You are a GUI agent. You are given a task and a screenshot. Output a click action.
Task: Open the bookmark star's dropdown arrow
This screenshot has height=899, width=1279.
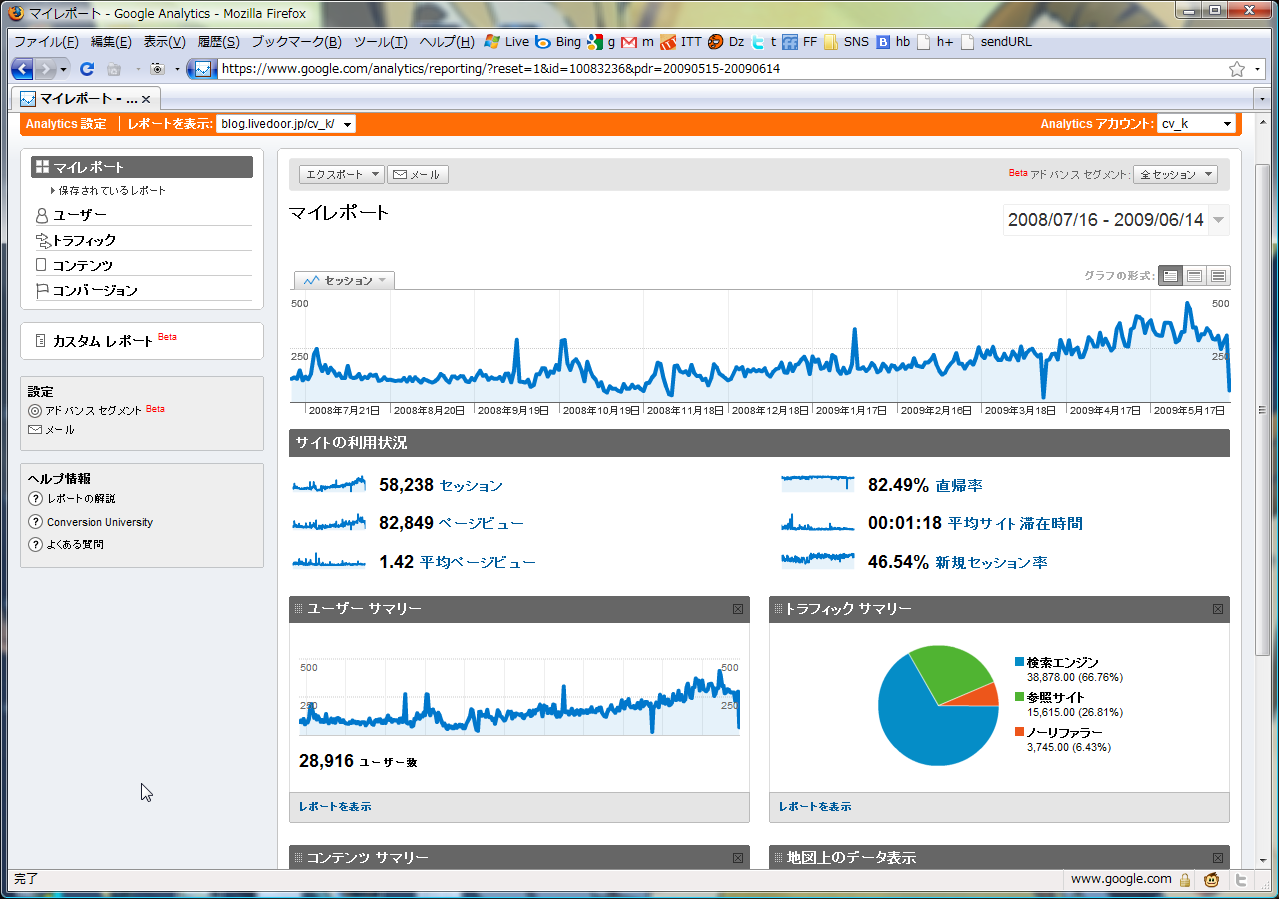pyautogui.click(x=1257, y=69)
